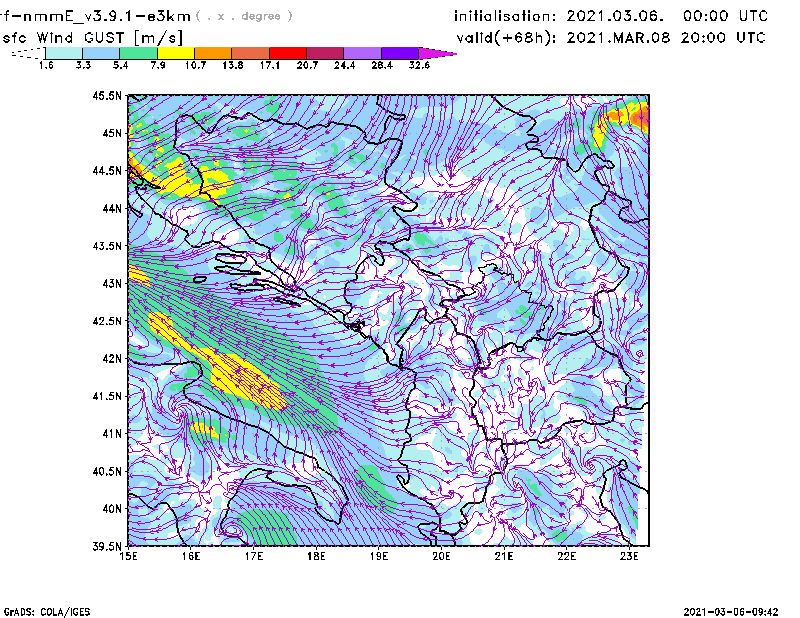Click the 15E longitude label
The width and height of the screenshot is (800, 618).
[x=128, y=556]
